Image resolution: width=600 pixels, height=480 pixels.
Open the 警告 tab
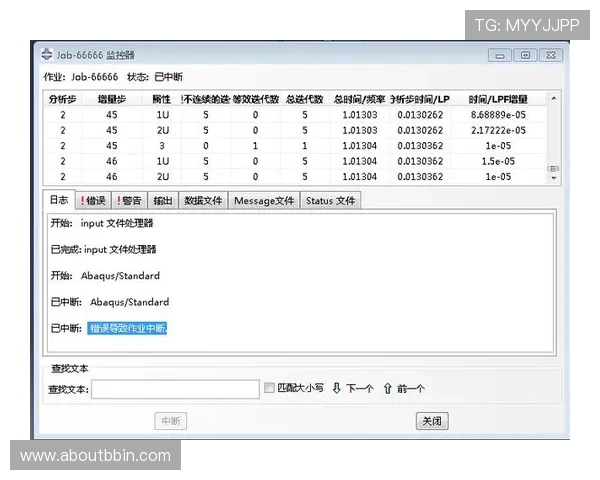pyautogui.click(x=129, y=201)
